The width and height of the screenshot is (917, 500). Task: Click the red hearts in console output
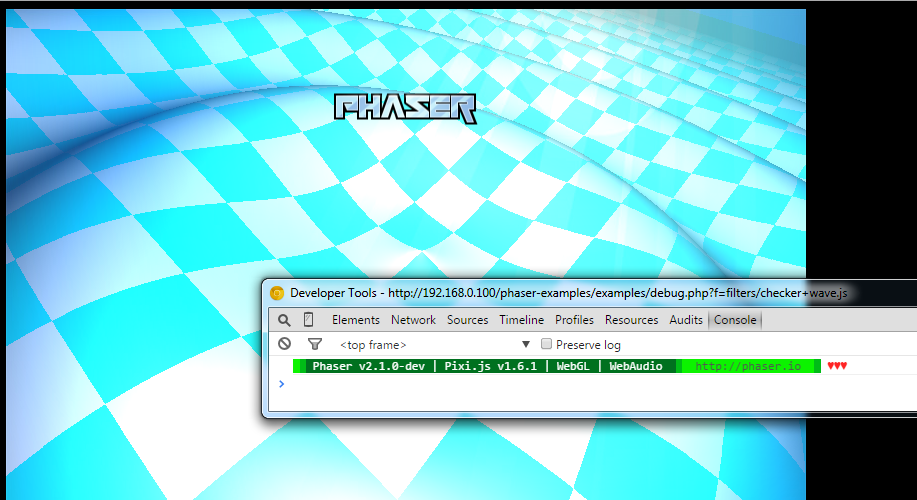coord(837,366)
